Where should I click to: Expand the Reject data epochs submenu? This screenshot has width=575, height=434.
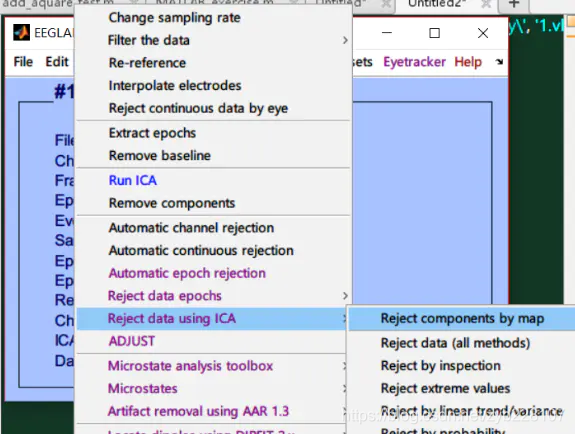213,296
